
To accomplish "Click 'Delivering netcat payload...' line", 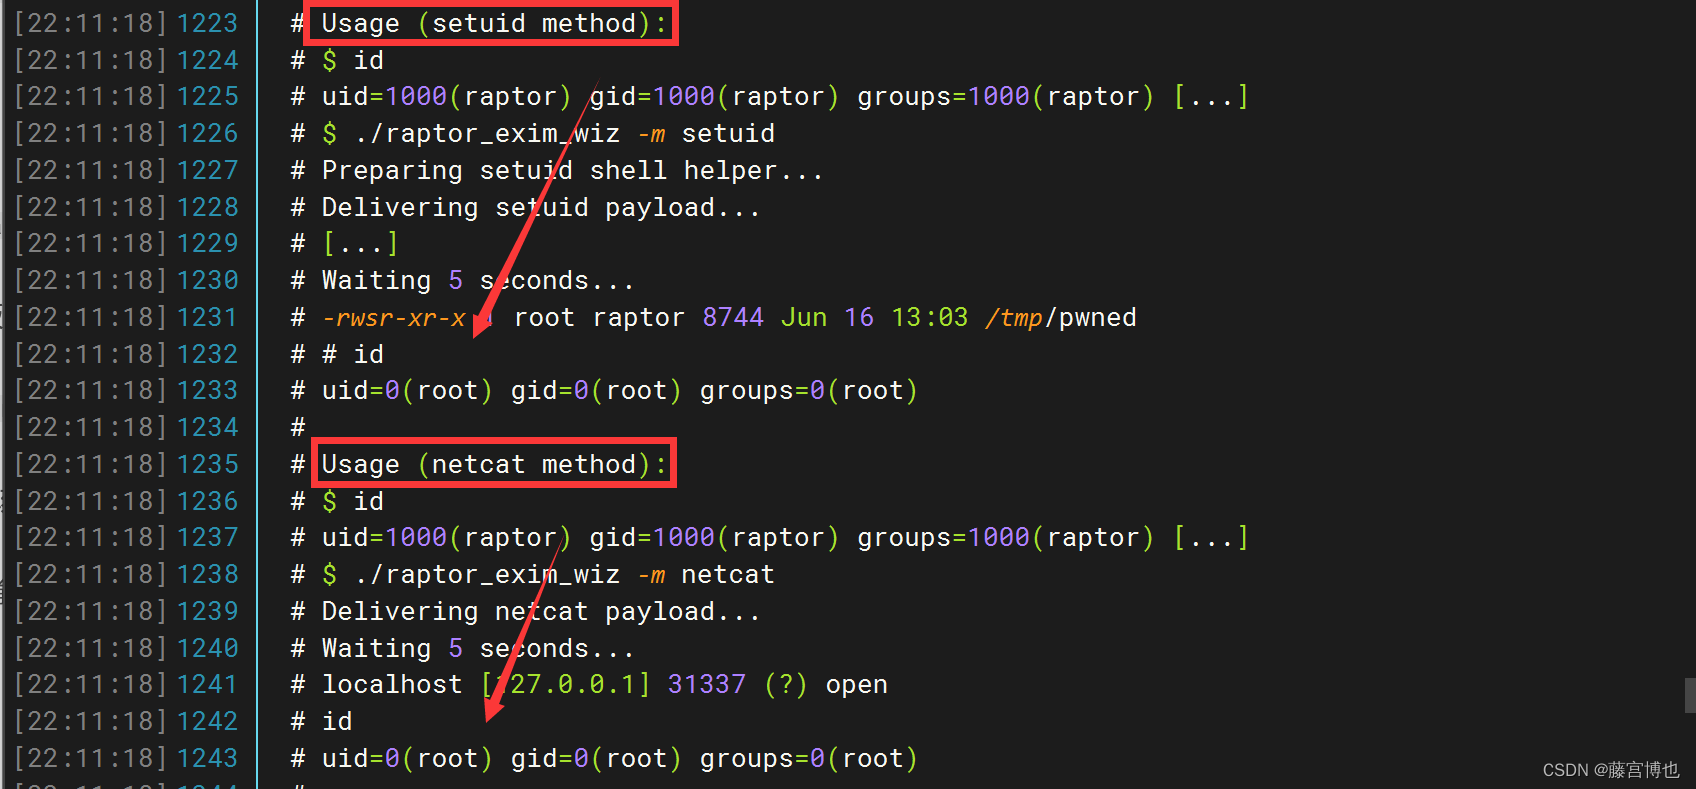I will pos(541,611).
